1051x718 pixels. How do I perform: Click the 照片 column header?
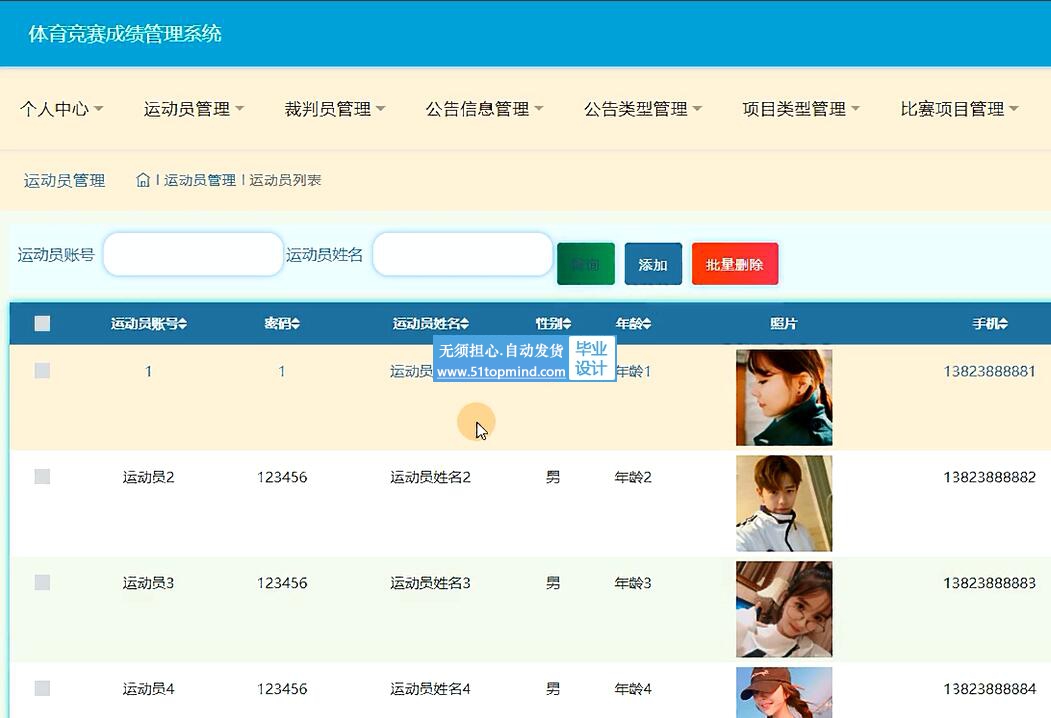click(x=784, y=324)
